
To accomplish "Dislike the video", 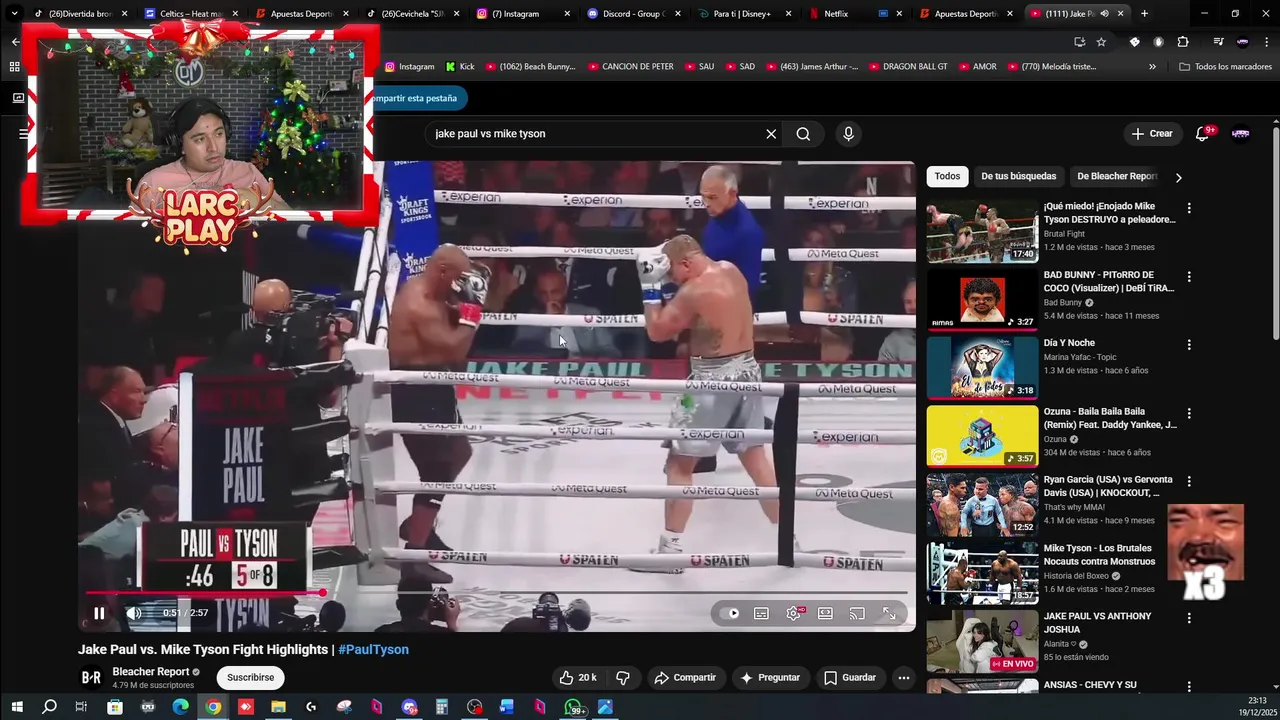I will (x=623, y=677).
